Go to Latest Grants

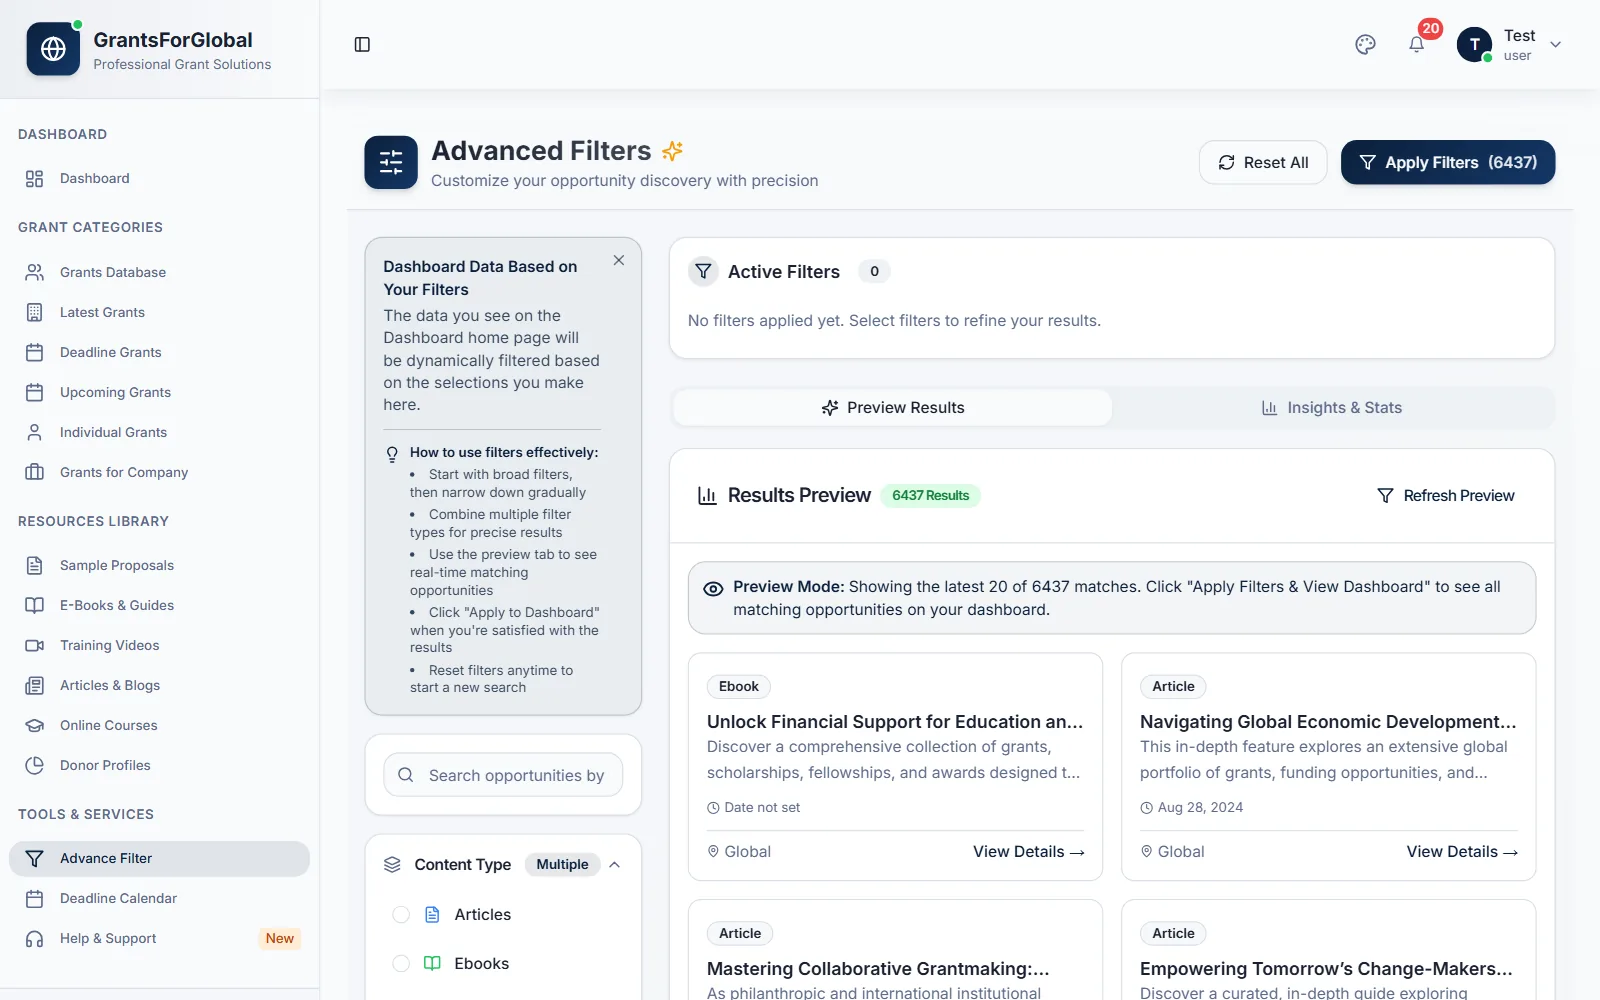160,312
